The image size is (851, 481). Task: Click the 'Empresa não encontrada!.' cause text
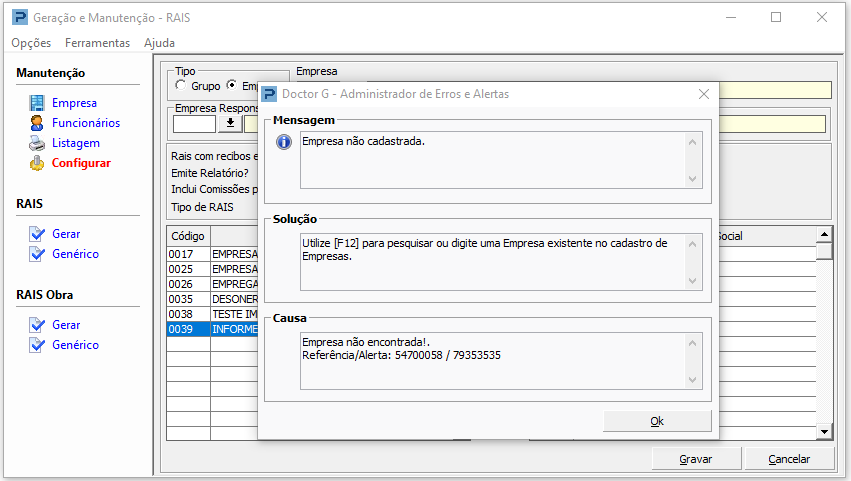[366, 342]
